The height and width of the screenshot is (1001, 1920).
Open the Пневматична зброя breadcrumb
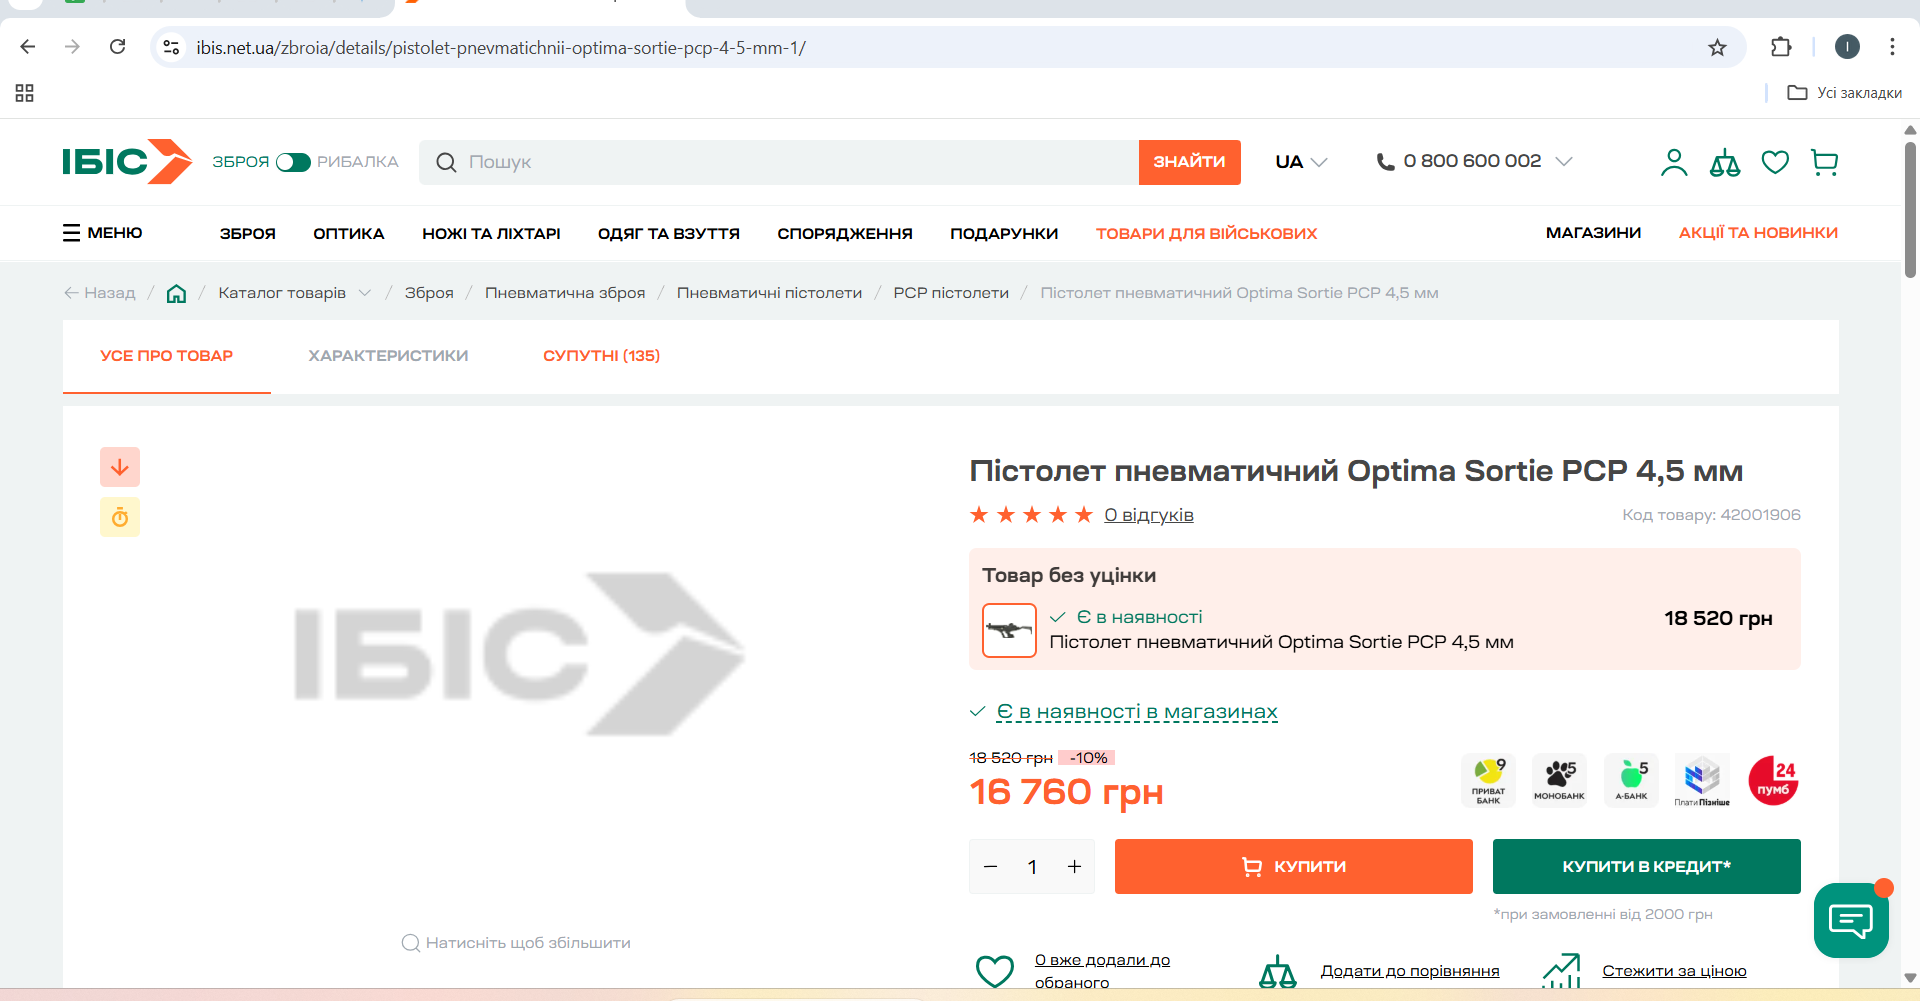[565, 293]
